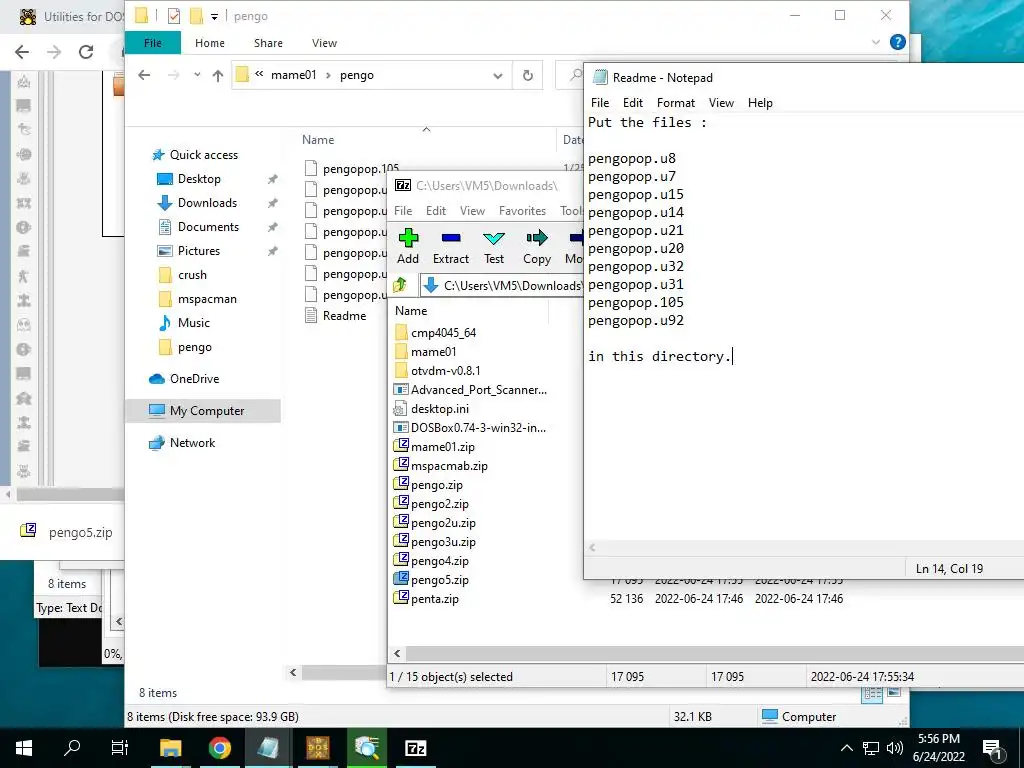Open 7-Zip taskbar icon
The height and width of the screenshot is (768, 1024).
point(415,748)
